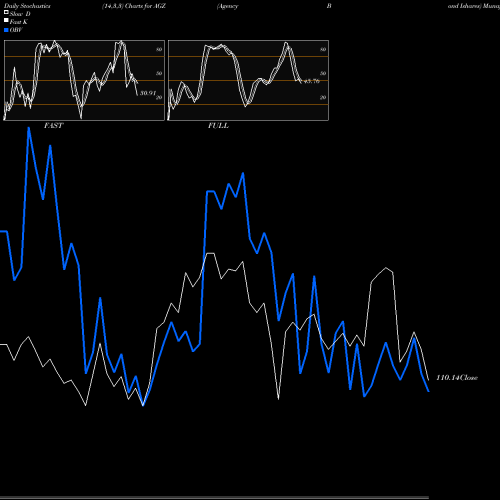Open the FAST stochastic chart panel
Screen dimensions: 500x500
point(84,80)
